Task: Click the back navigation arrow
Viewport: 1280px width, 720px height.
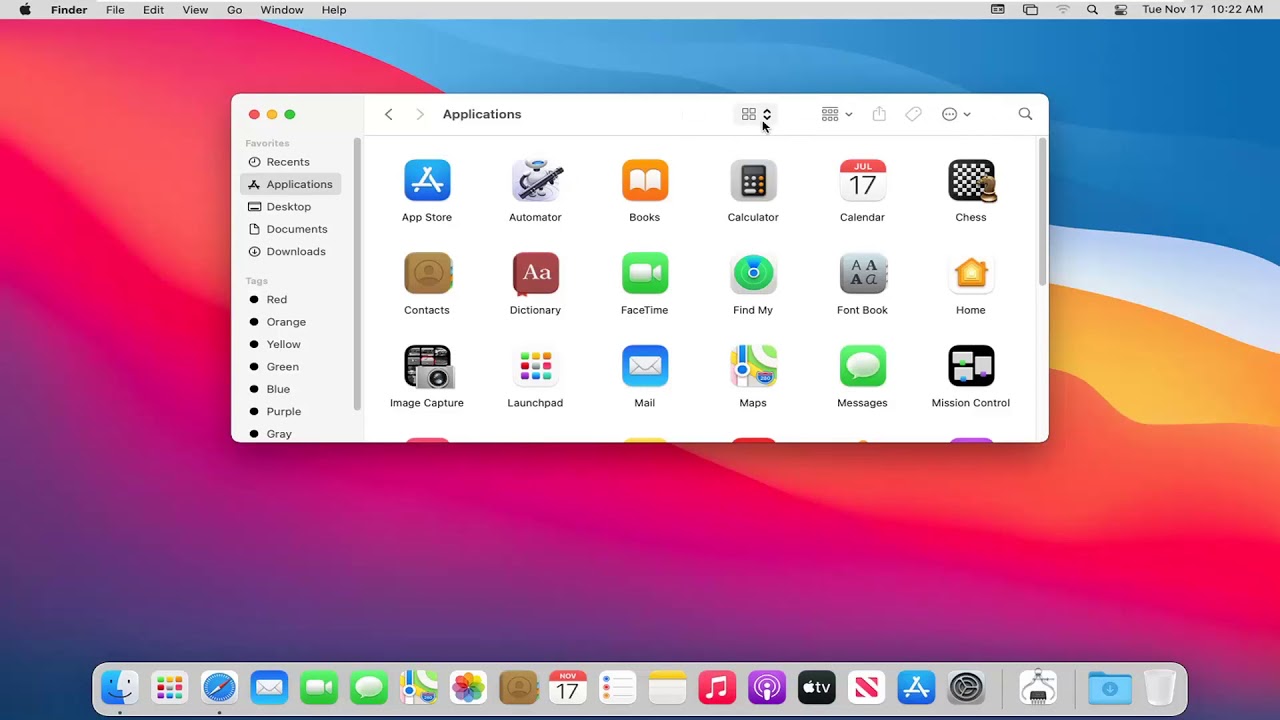Action: (388, 114)
